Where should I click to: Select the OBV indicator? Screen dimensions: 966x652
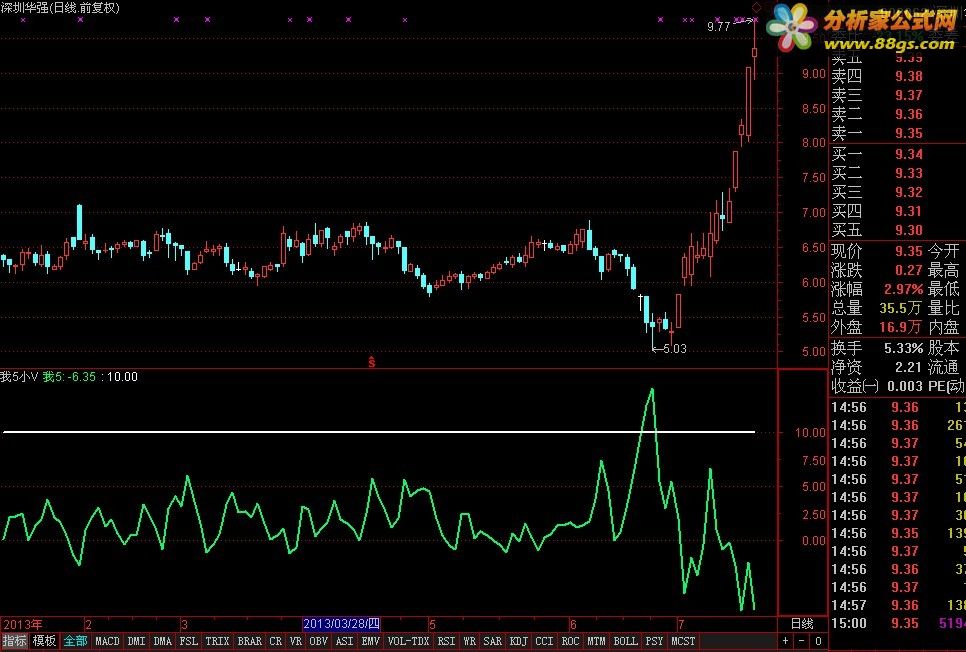pos(318,642)
